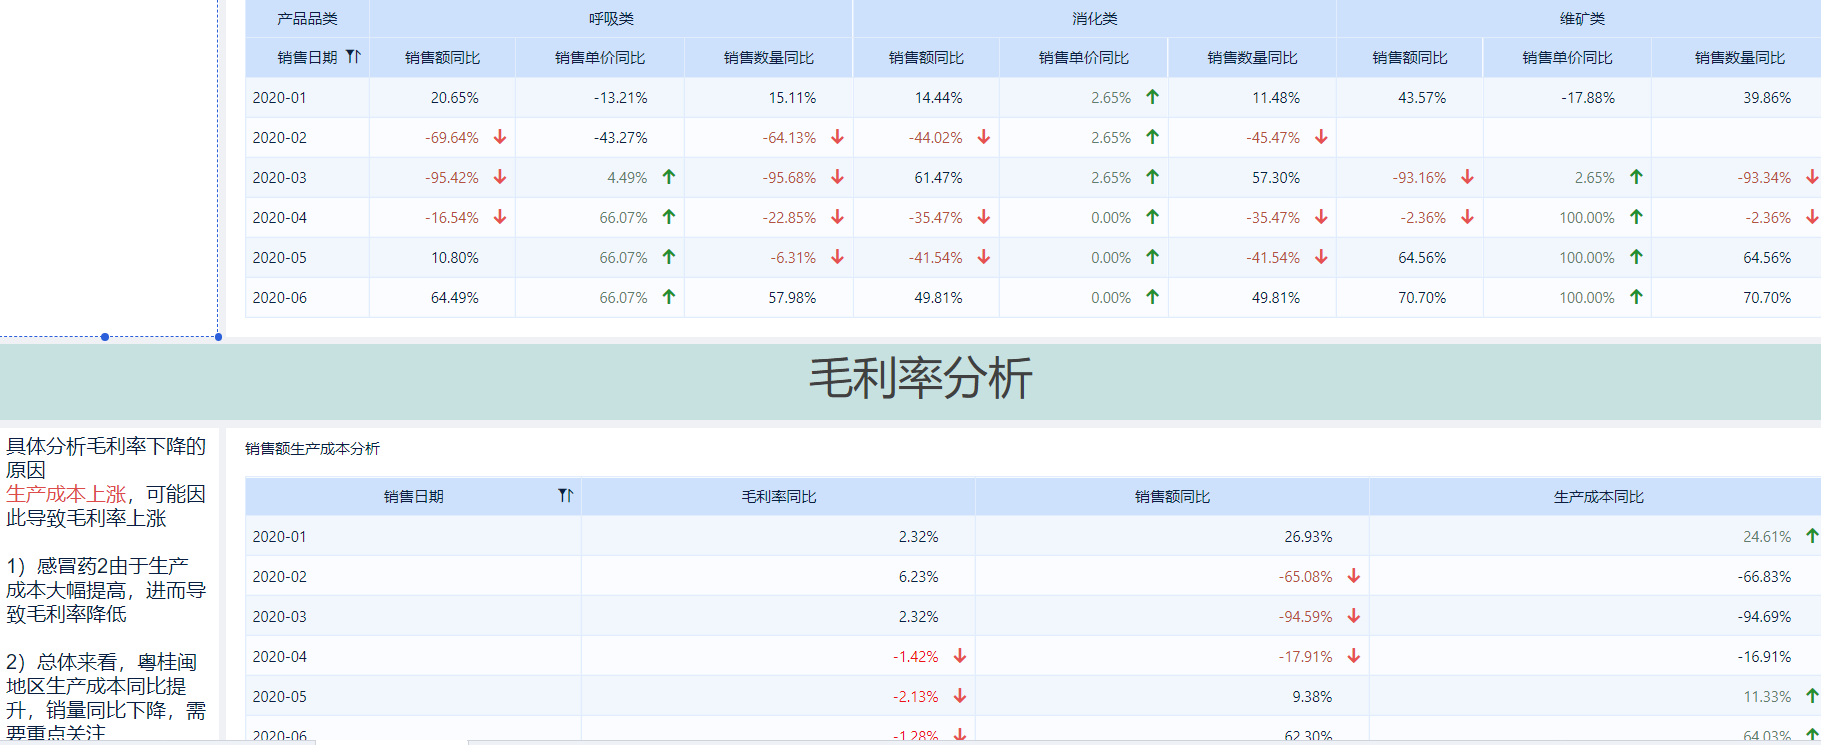Click sort icon beside 销售日期 in top table
The height and width of the screenshot is (745, 1821).
point(353,57)
